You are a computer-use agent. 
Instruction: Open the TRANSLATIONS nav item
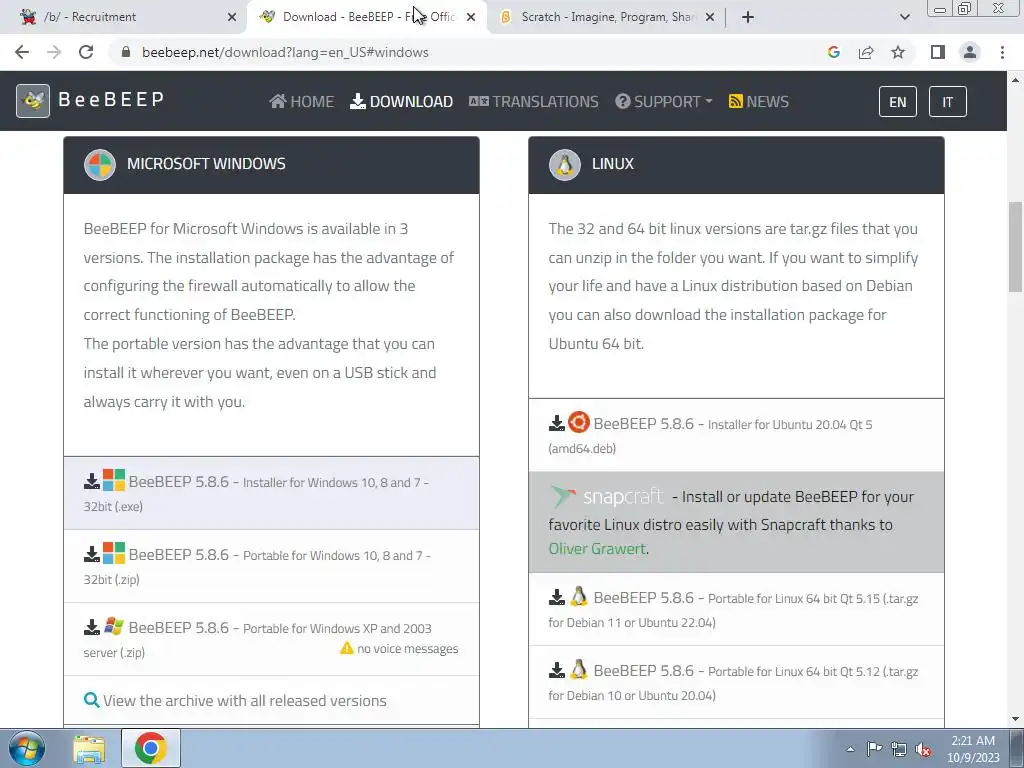coord(534,101)
